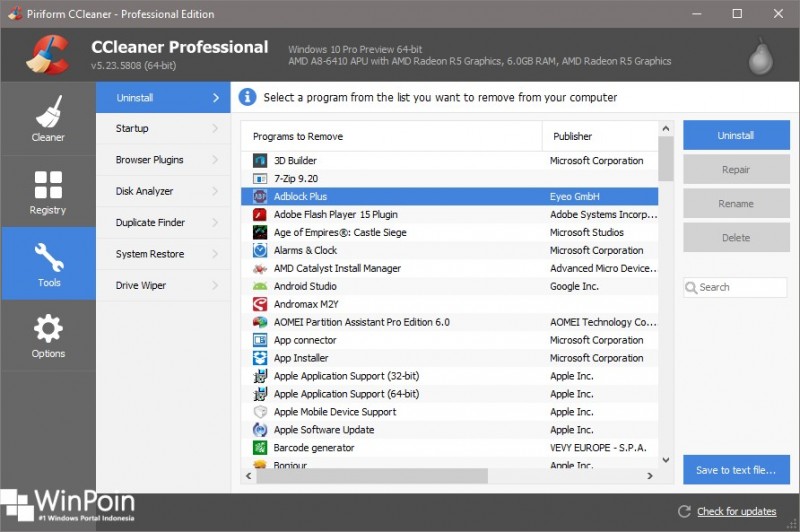The height and width of the screenshot is (532, 800).
Task: Click the horizontal scrollbar left arrow
Action: 248,476
